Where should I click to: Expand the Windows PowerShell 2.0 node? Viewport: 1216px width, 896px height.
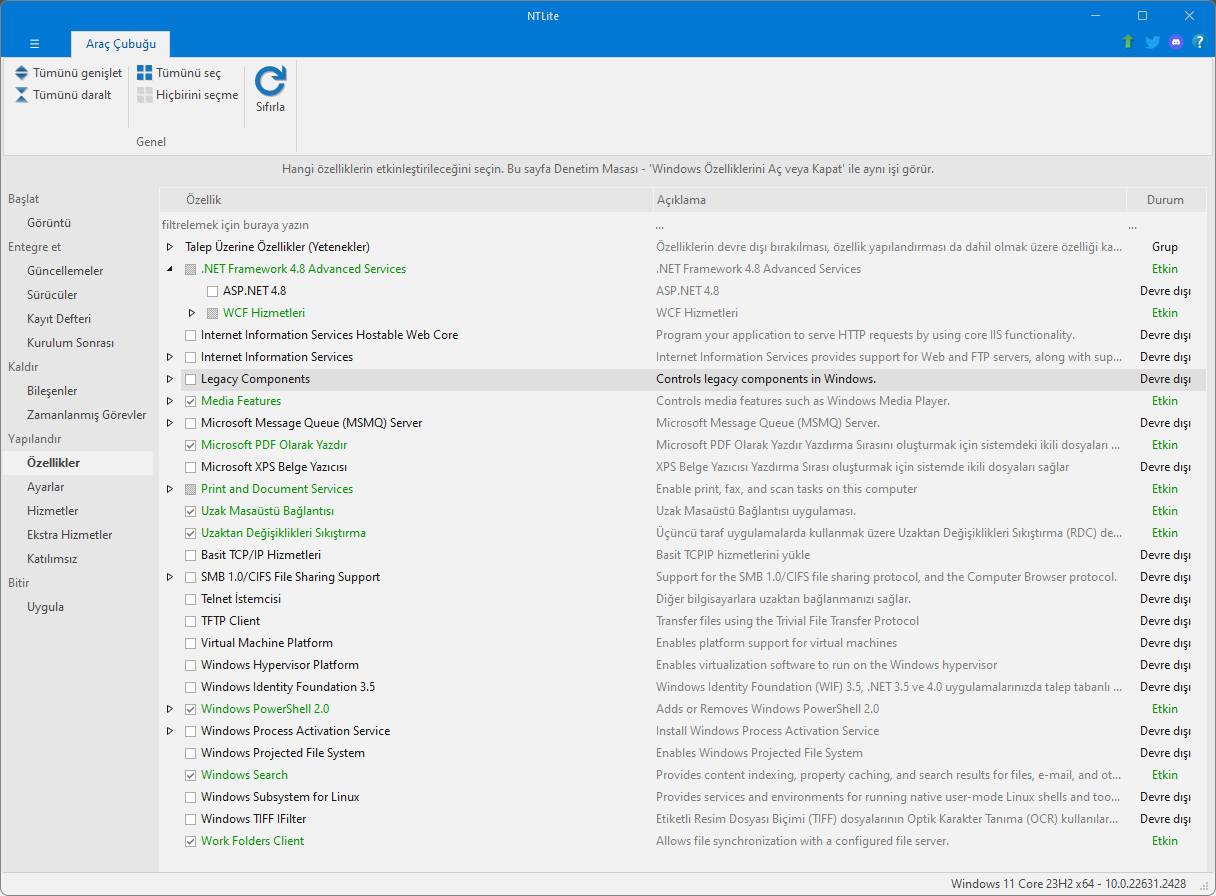(x=170, y=709)
